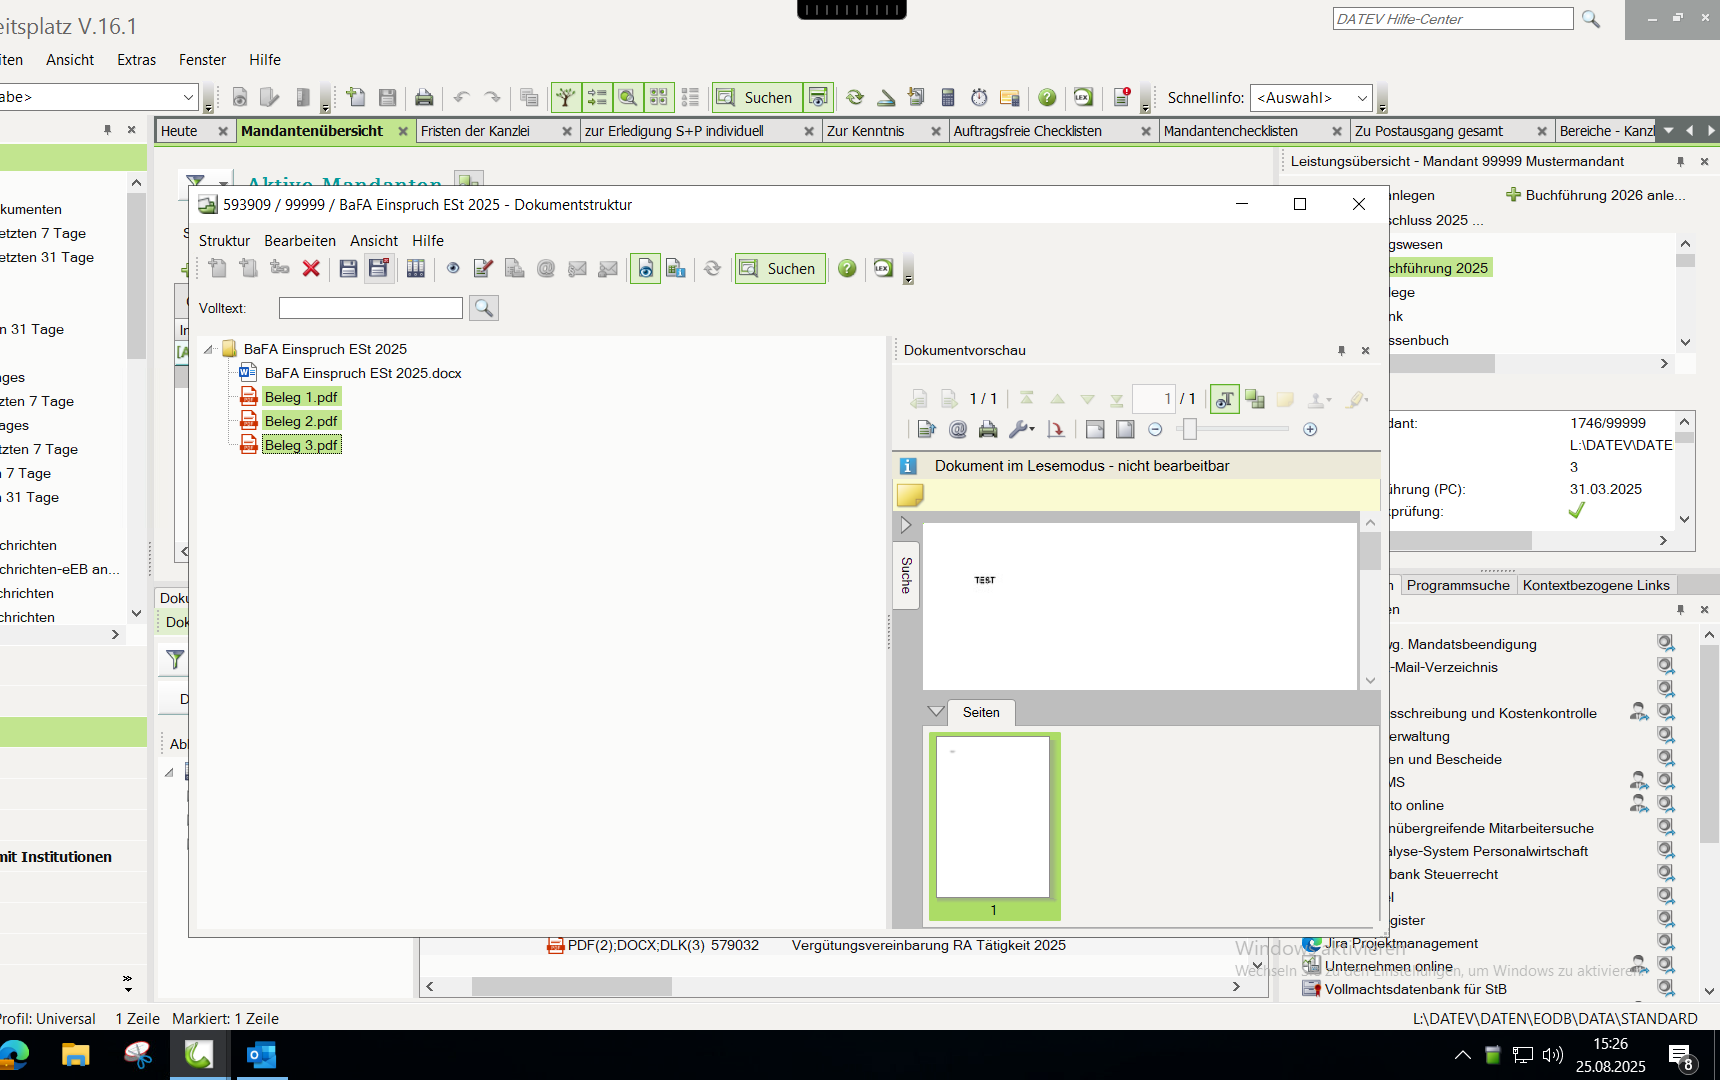Click the refresh icon in dialog toolbar
Screen dimensions: 1720x1080
(x=712, y=269)
